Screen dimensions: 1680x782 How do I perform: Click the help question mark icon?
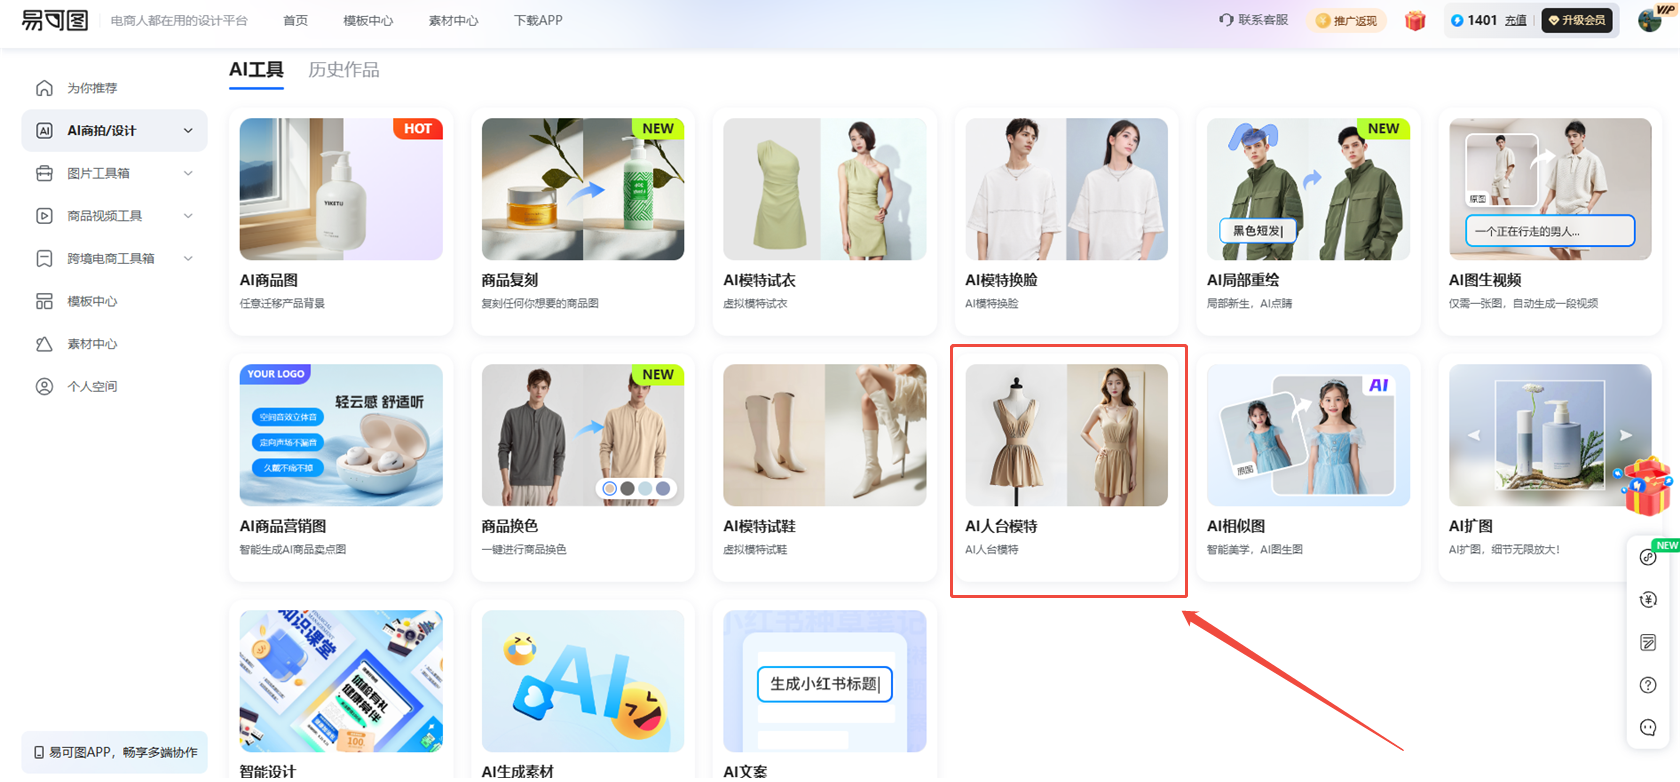click(1649, 685)
